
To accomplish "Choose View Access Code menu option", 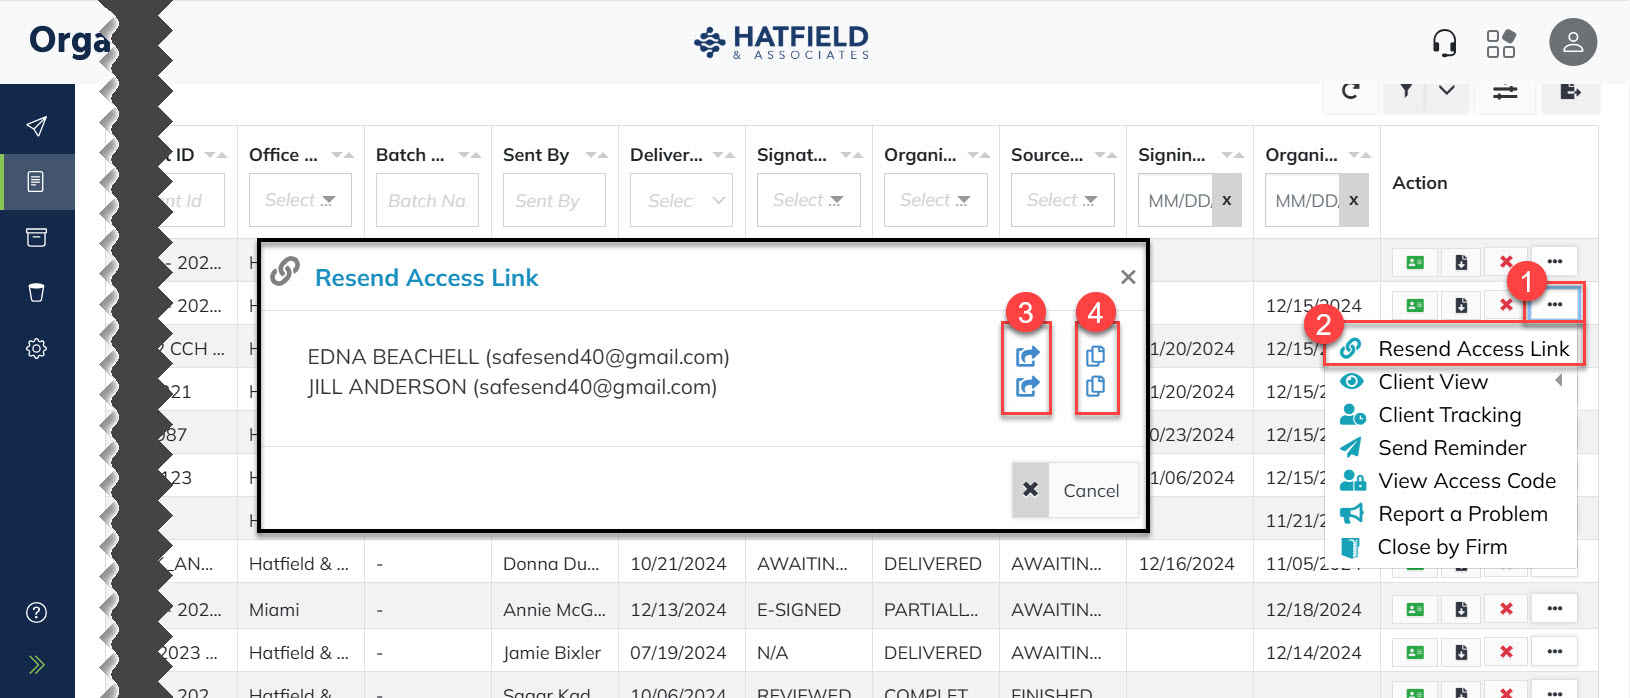I will tap(1466, 481).
